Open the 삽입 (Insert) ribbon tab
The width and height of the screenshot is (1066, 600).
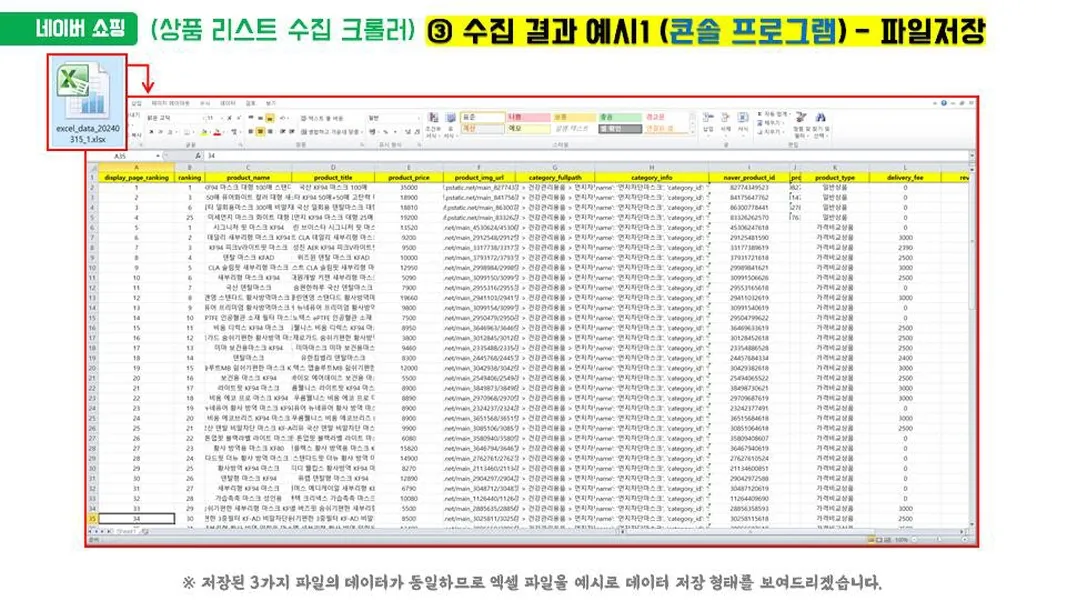[136, 103]
